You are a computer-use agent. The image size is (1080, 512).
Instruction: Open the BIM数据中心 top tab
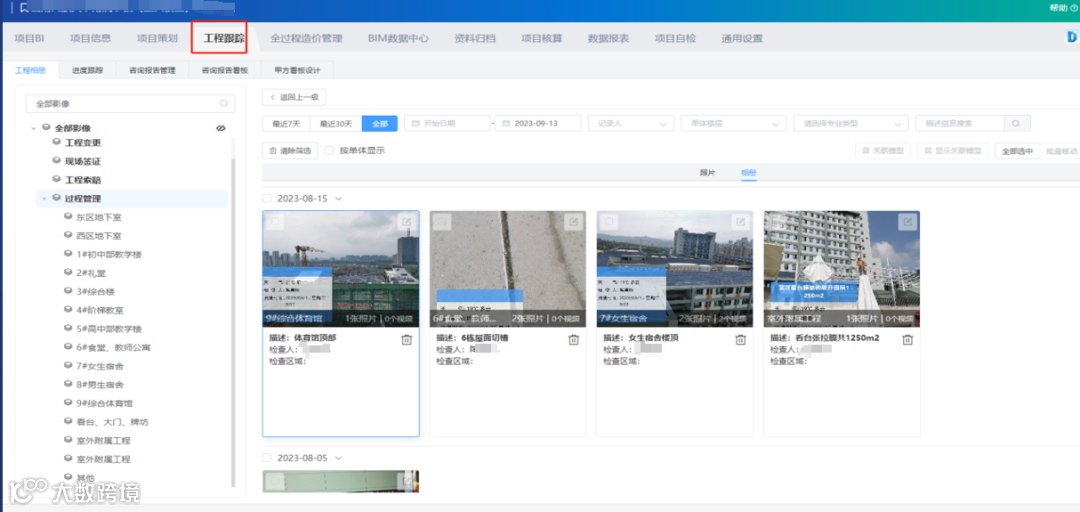pos(398,39)
